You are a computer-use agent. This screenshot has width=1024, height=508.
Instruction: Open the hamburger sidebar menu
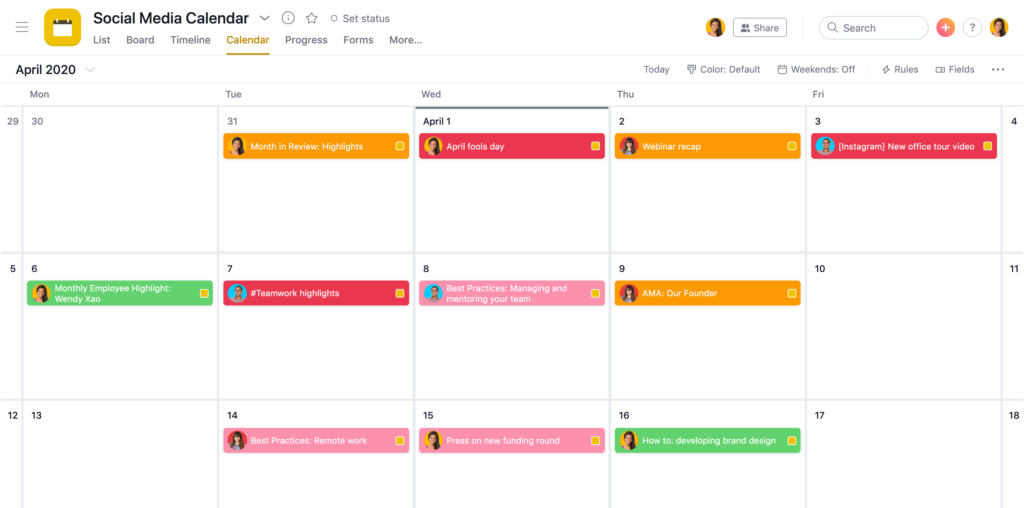pos(22,27)
